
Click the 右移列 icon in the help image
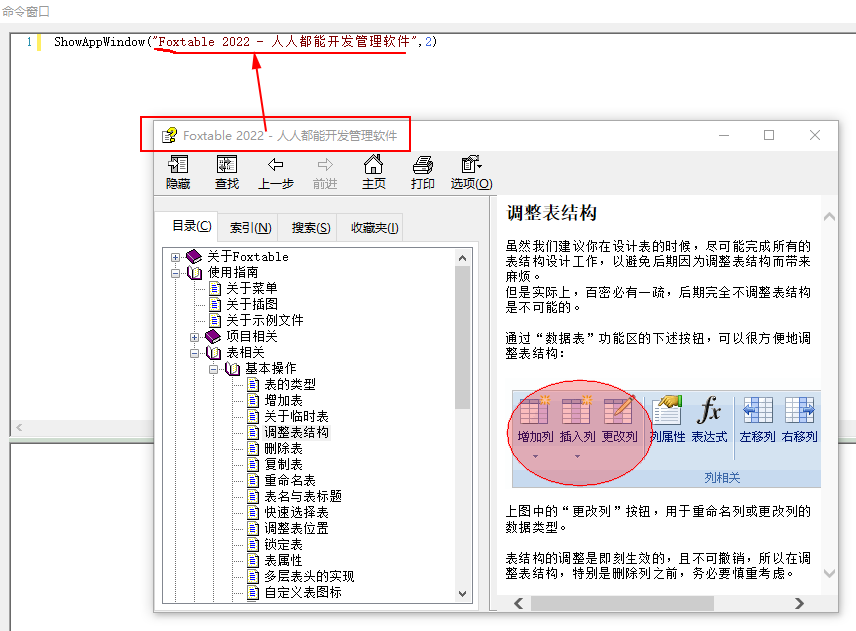coord(799,410)
